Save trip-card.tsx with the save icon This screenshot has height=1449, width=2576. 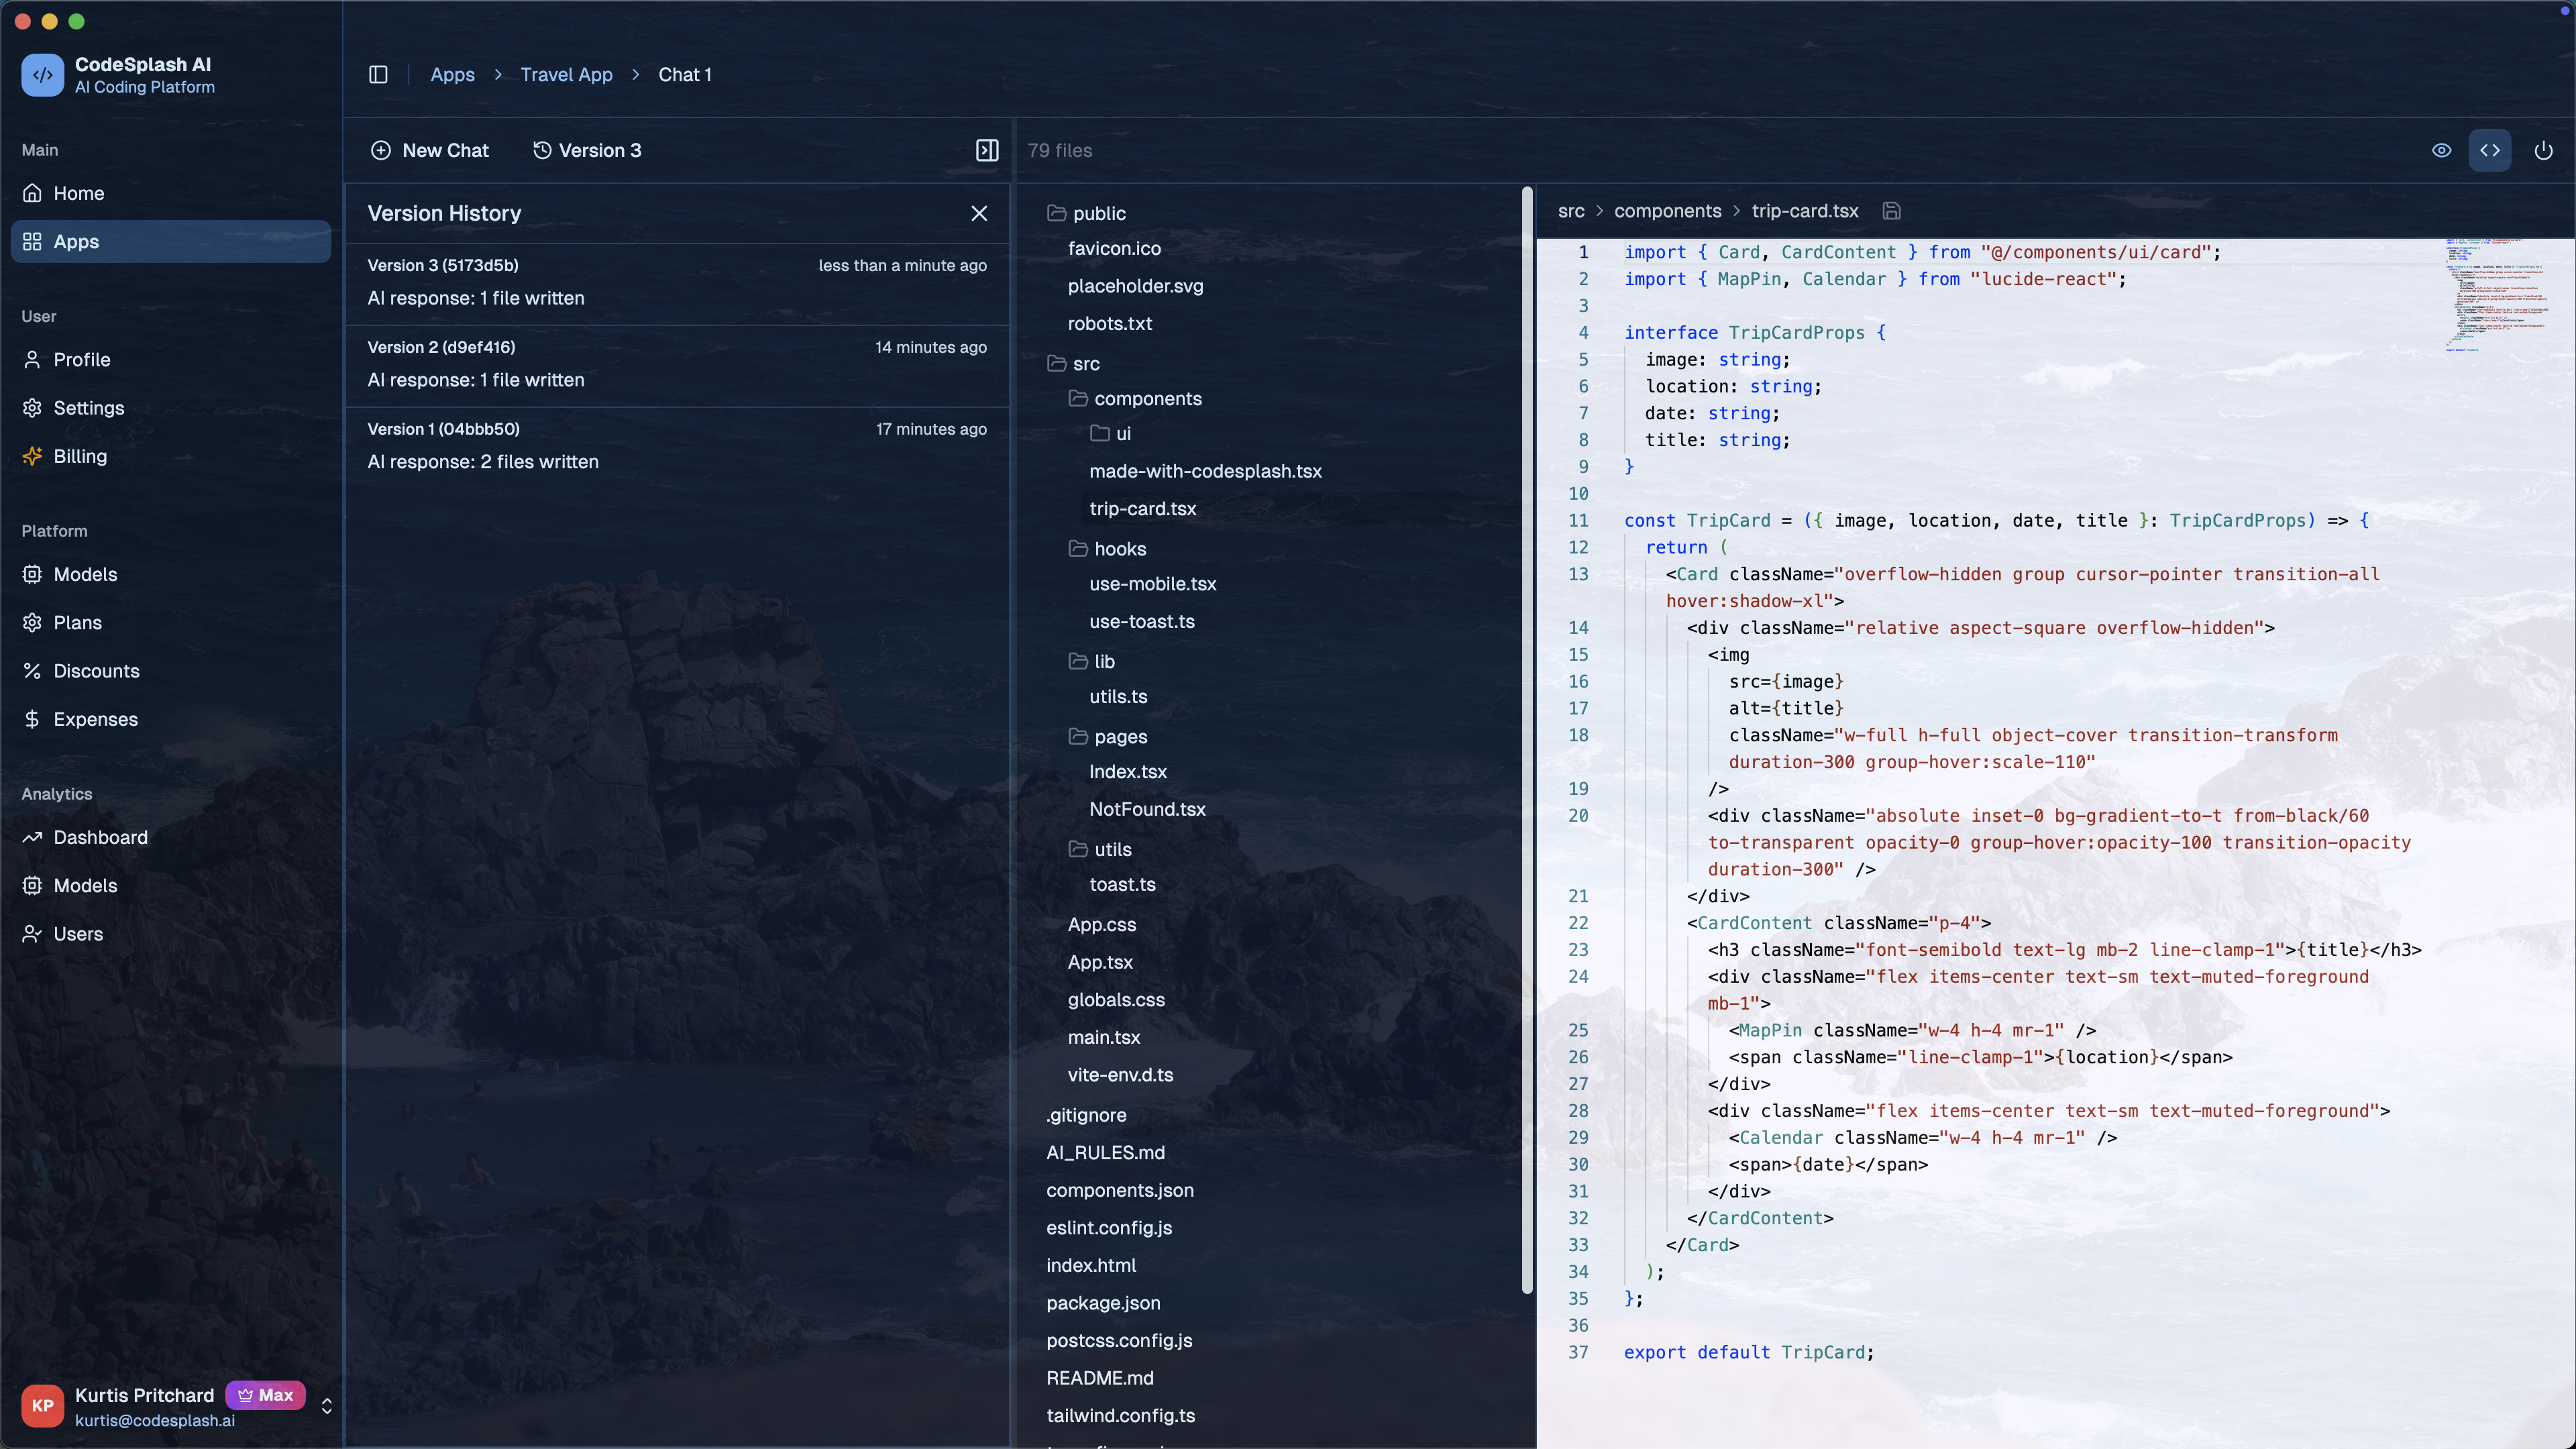tap(1891, 211)
